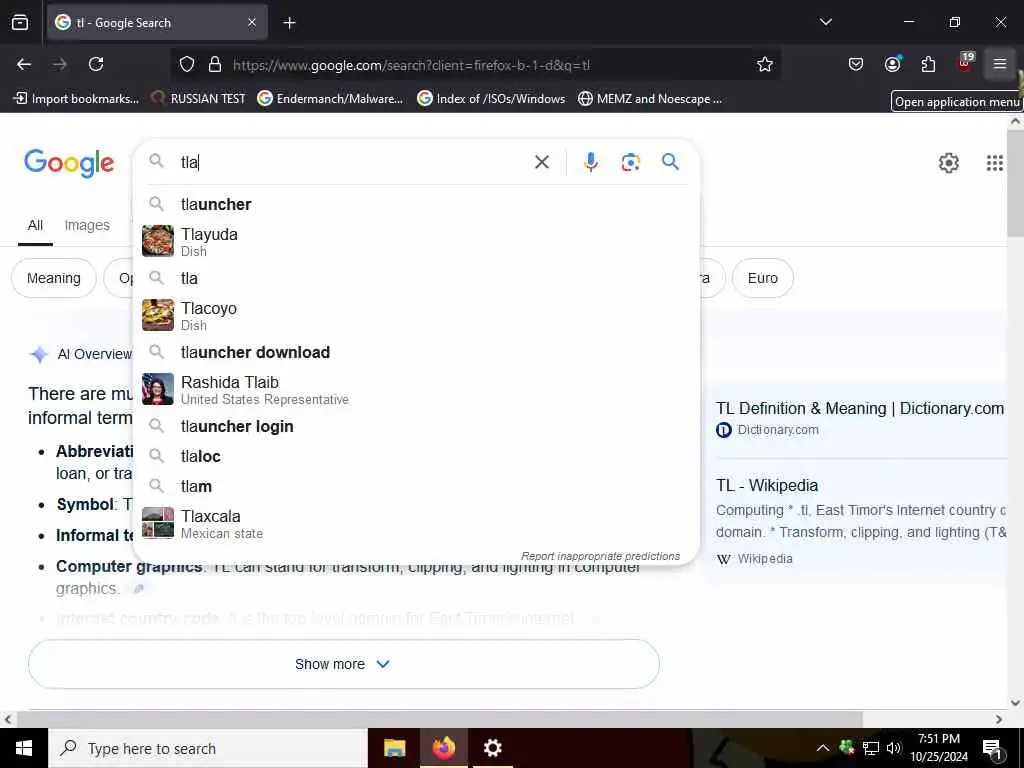Click the AI Overview sparkle icon
The image size is (1024, 768).
[39, 354]
